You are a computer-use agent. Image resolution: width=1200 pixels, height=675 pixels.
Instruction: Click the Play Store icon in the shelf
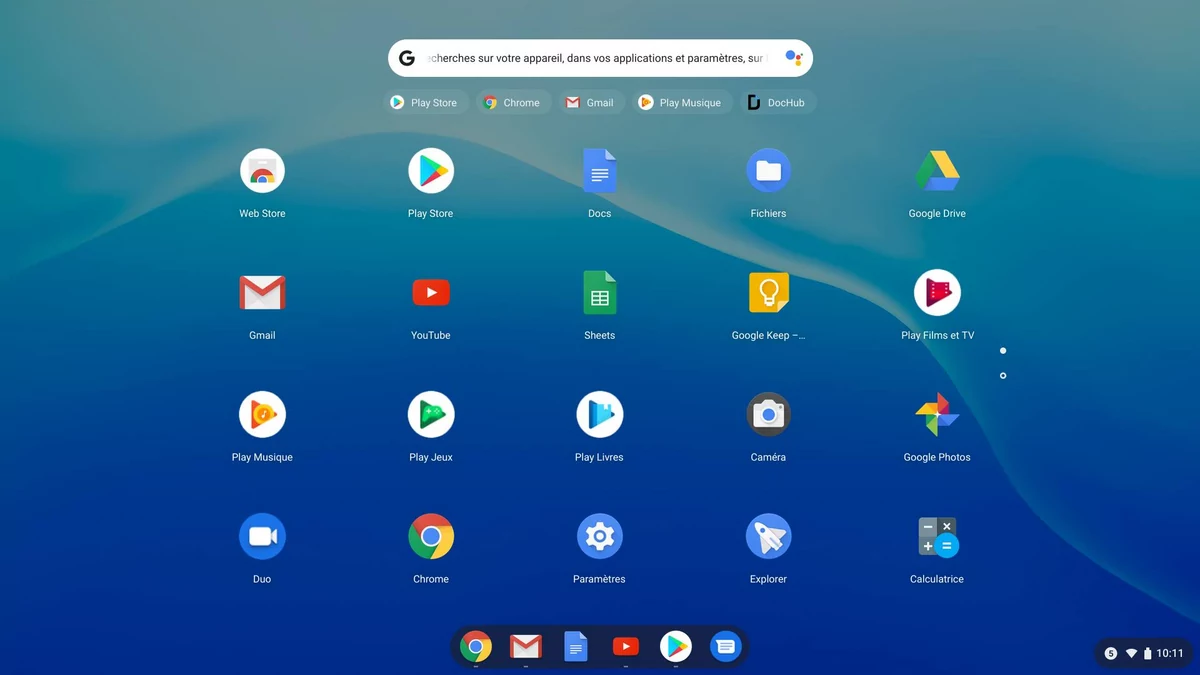coord(676,647)
